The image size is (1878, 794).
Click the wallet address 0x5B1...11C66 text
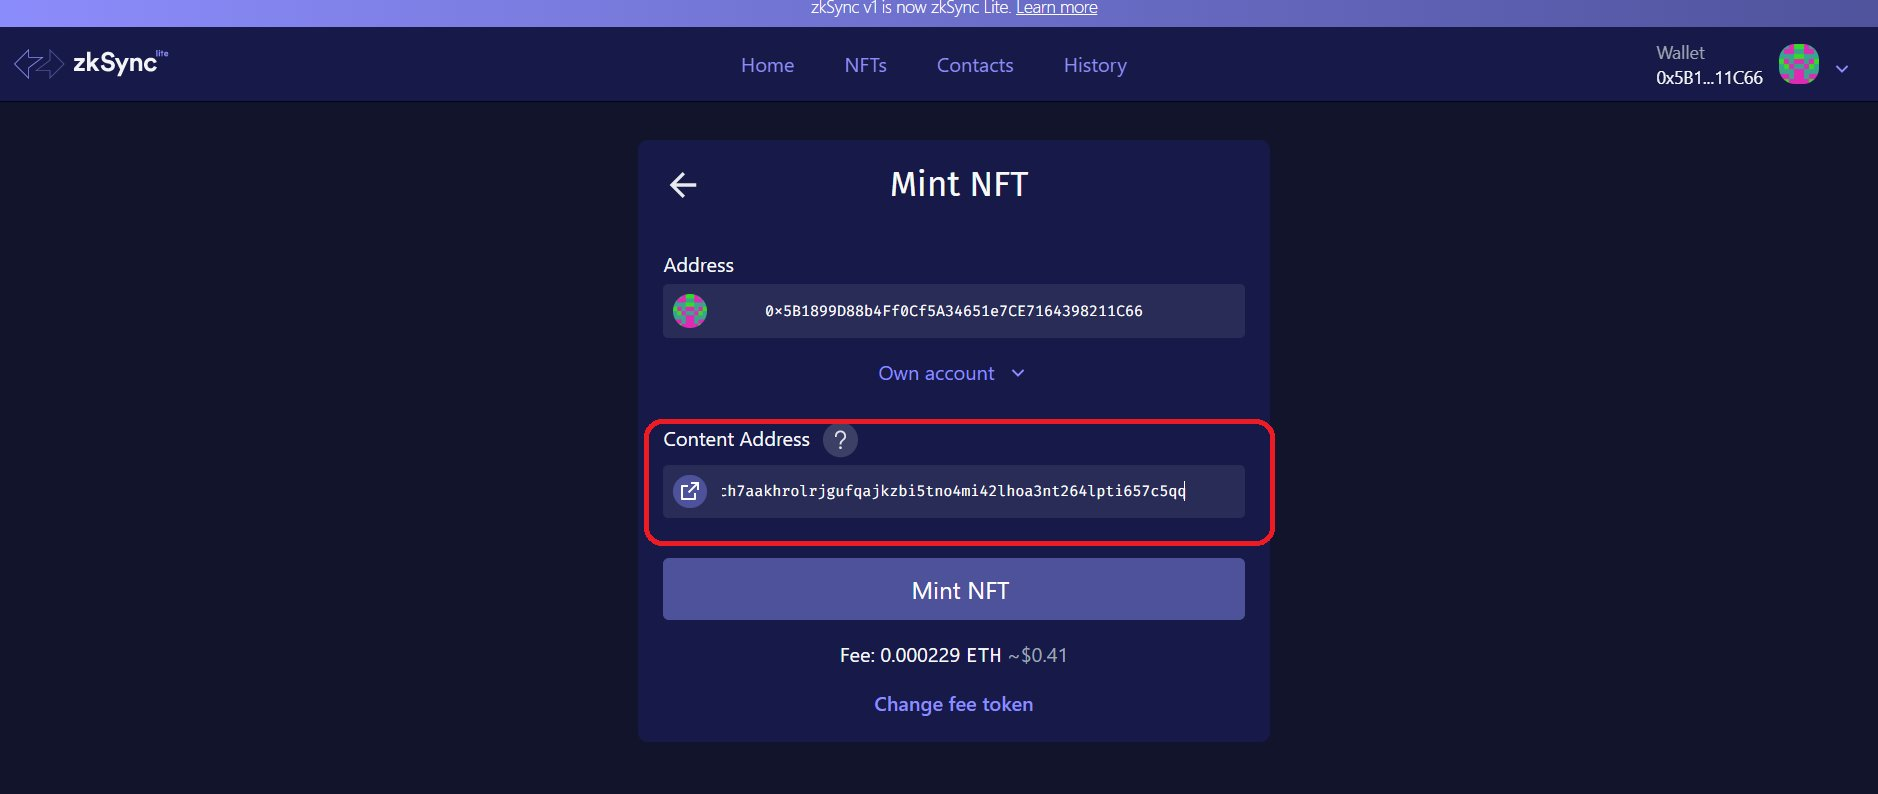1708,78
